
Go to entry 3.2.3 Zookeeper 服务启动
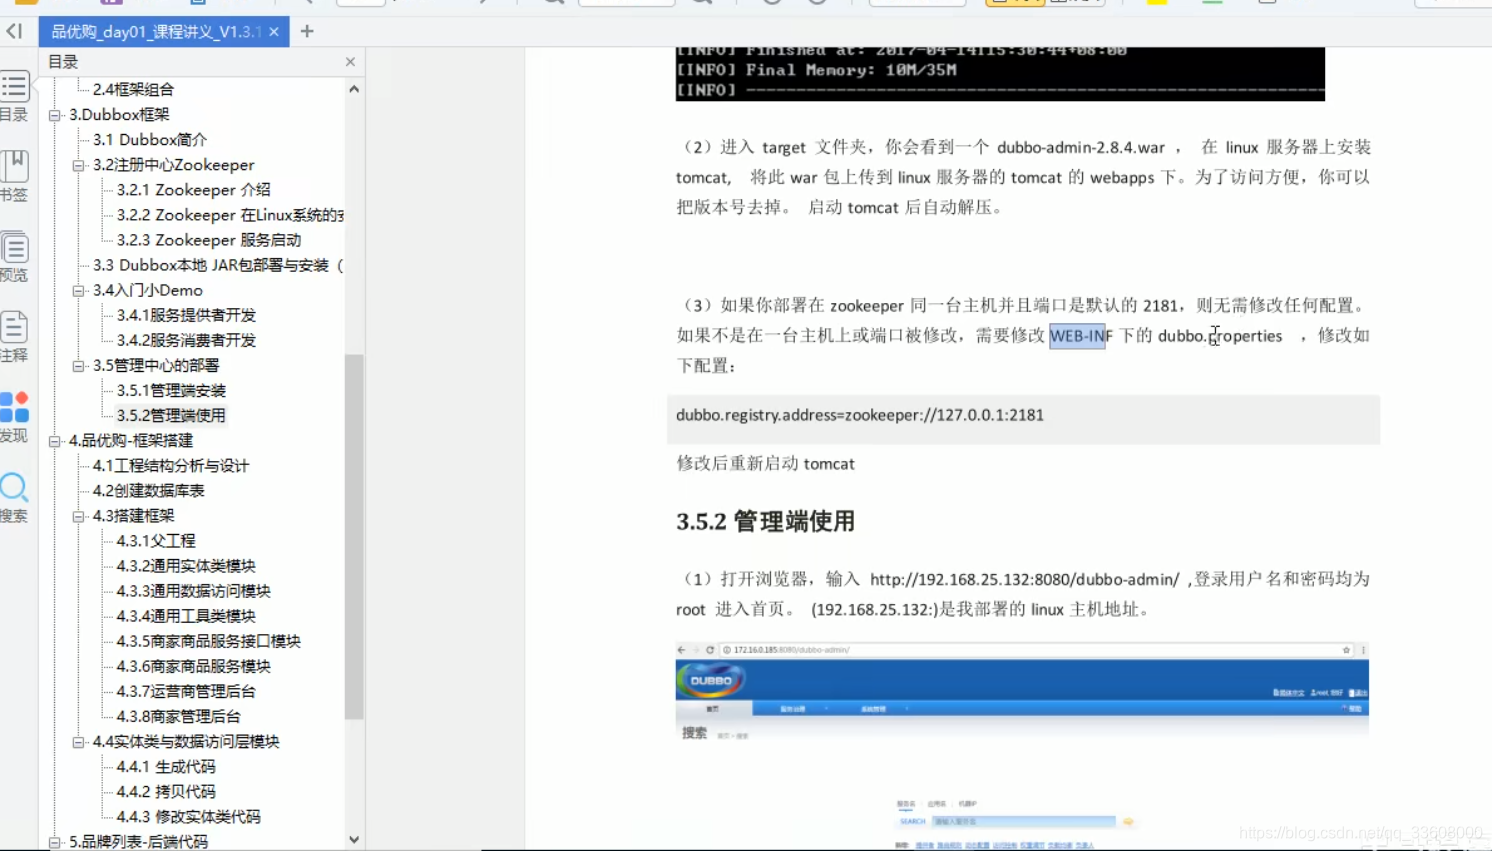(209, 240)
